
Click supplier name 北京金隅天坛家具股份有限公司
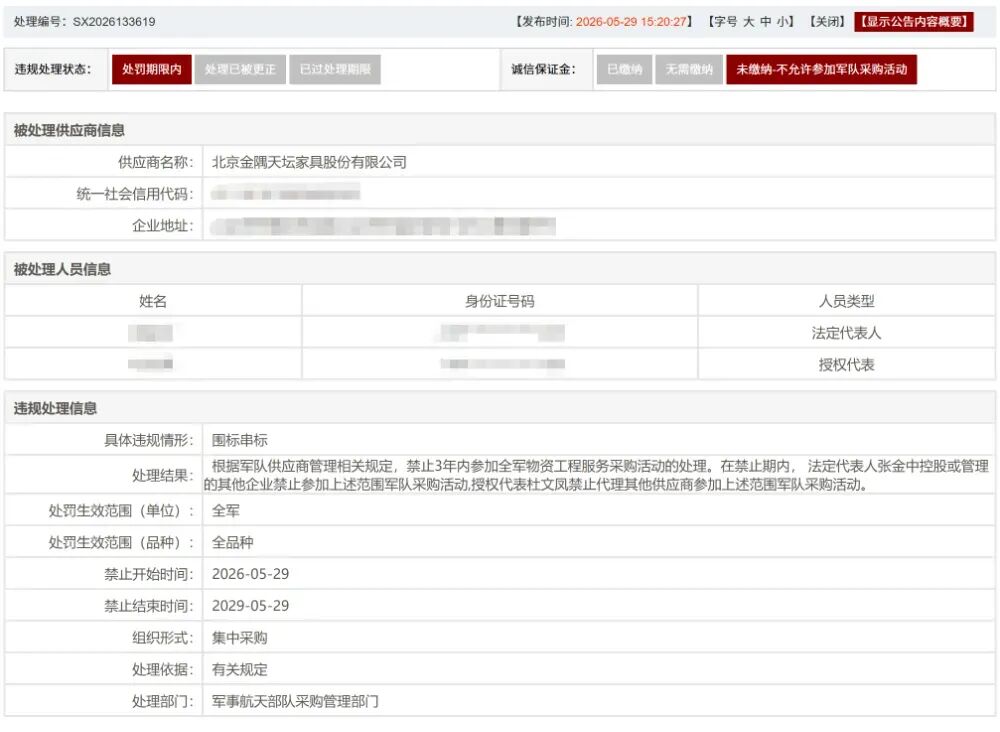309,162
